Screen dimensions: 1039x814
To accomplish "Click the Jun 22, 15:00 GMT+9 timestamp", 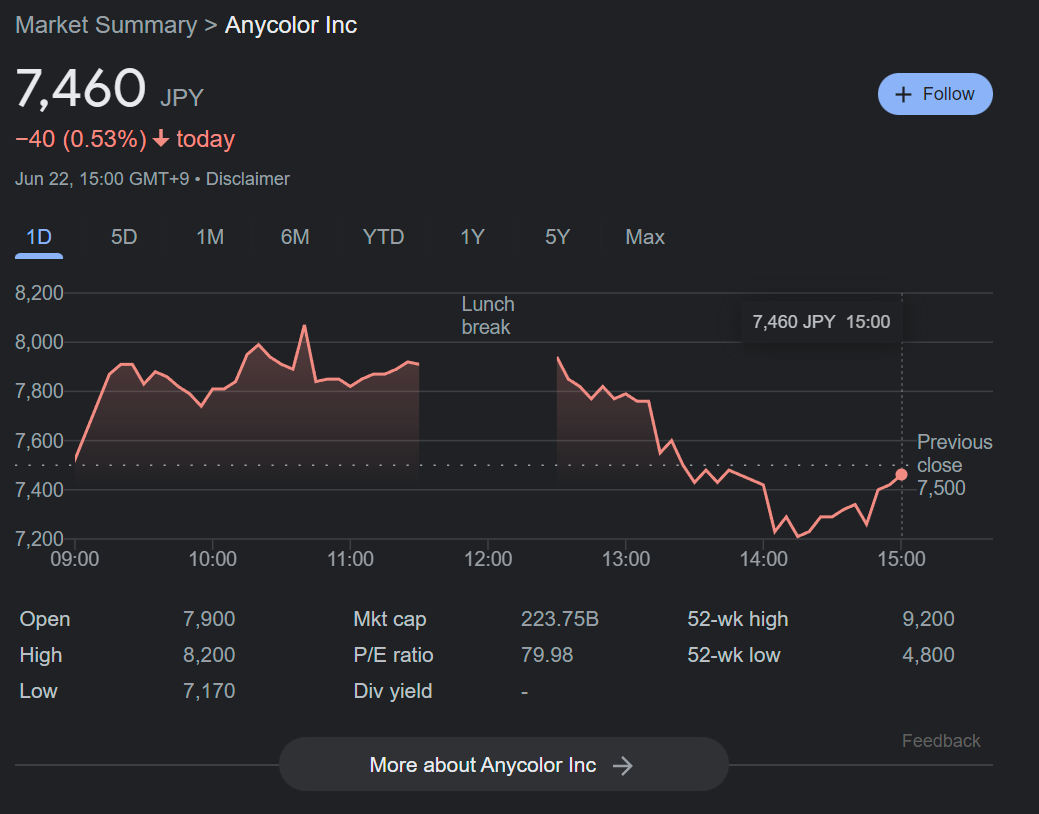I will coord(102,179).
